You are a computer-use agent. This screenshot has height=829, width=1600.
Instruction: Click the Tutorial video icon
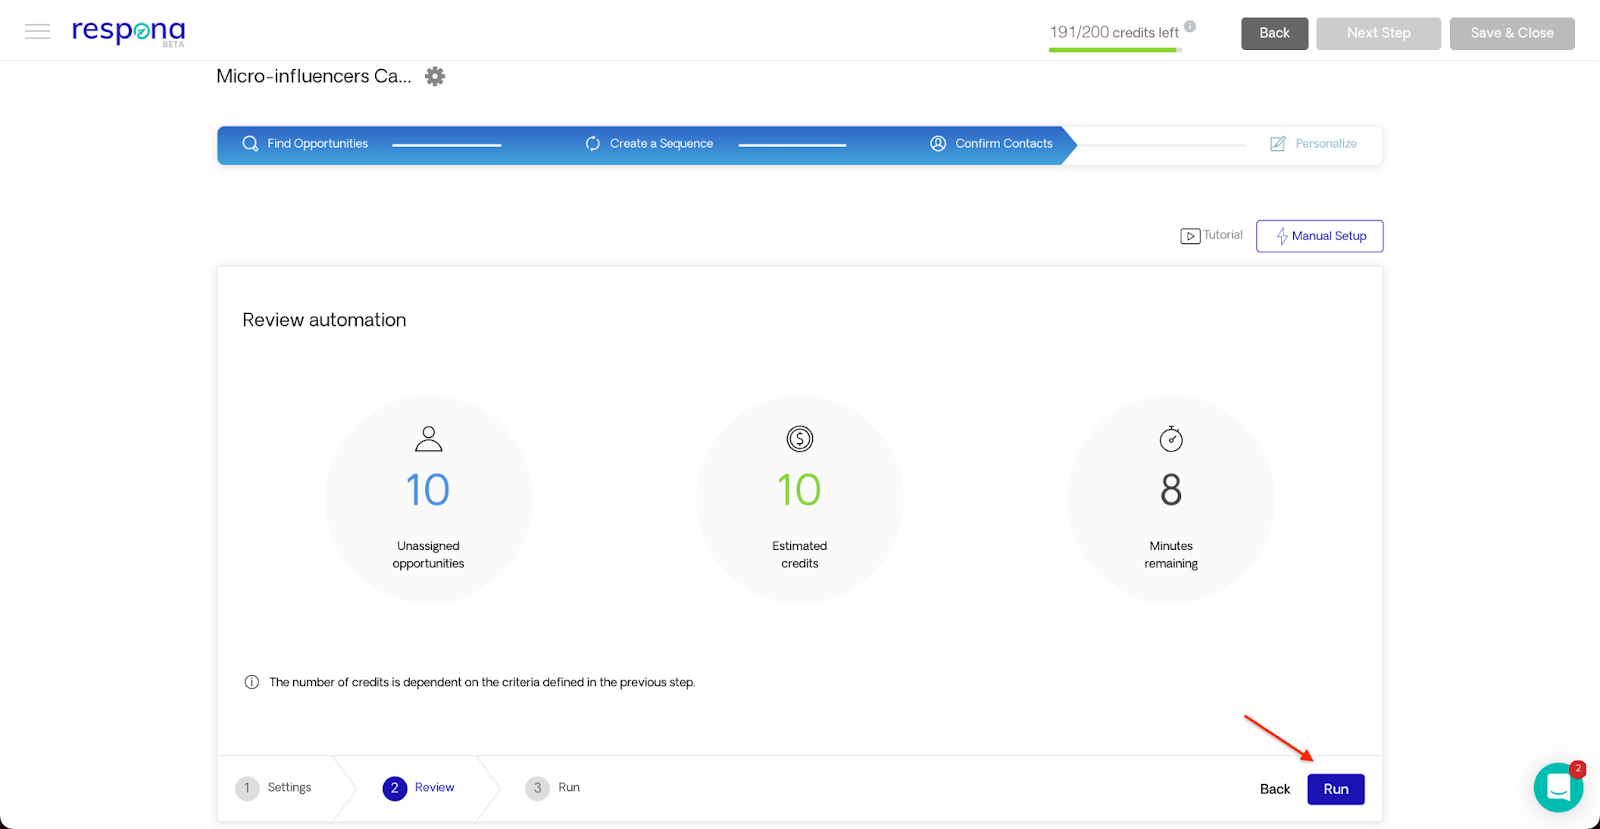[x=1190, y=236]
